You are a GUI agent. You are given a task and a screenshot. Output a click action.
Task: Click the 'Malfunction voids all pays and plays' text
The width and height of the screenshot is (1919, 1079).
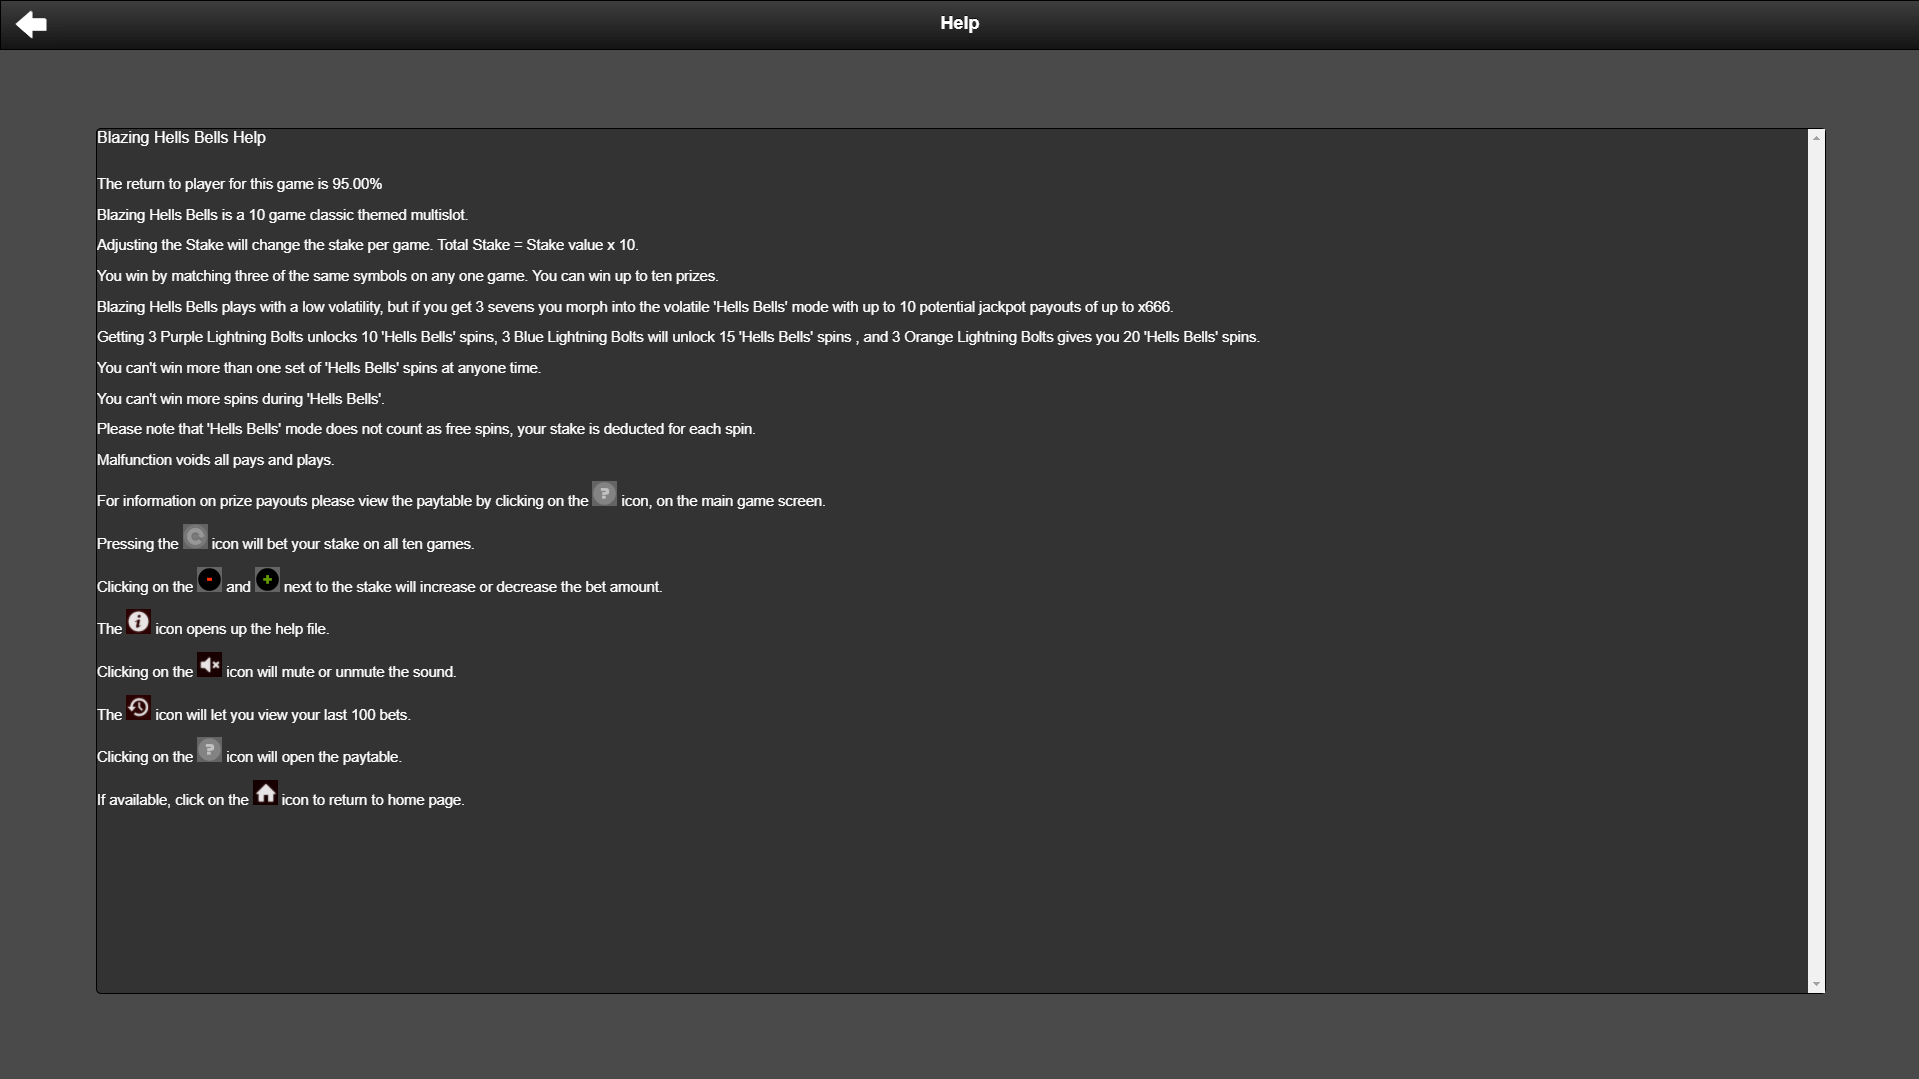coord(215,460)
